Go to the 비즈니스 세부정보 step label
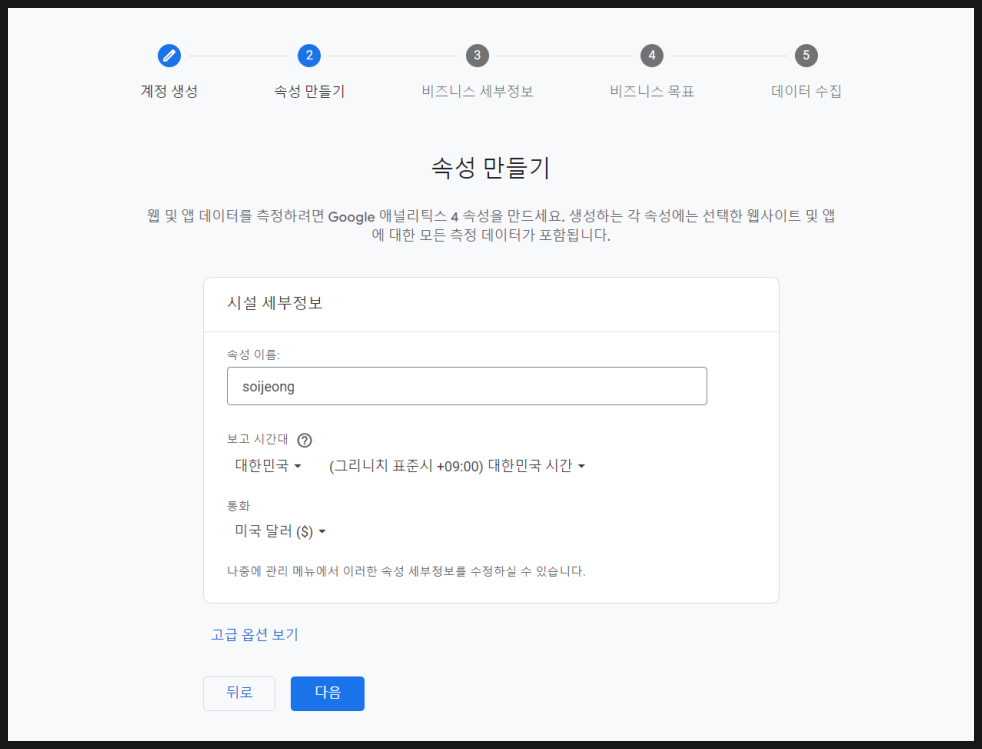 477,91
